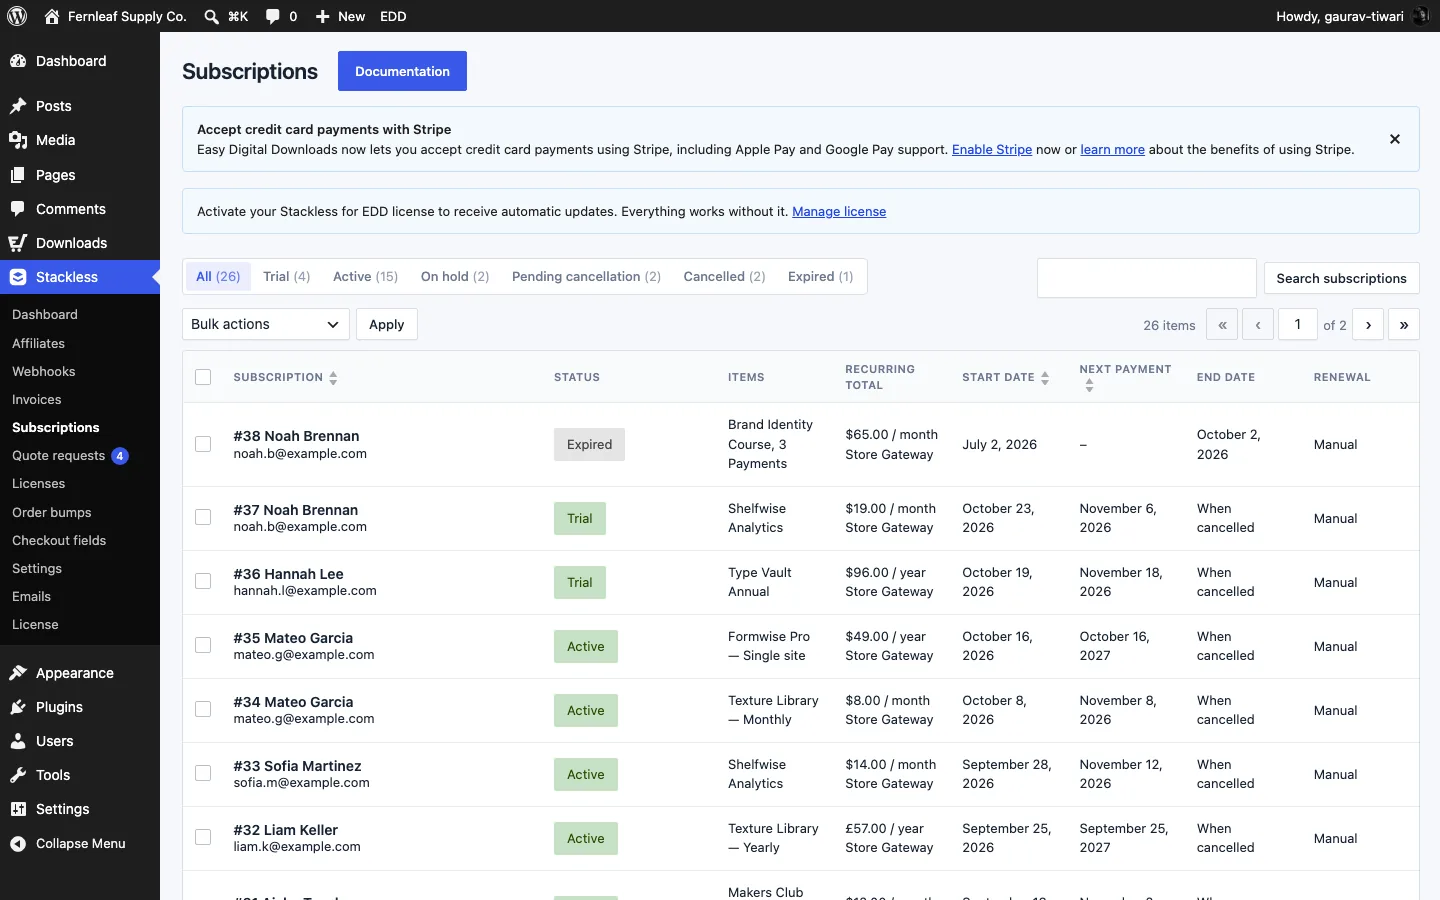Image resolution: width=1440 pixels, height=900 pixels.
Task: Open the Dashboard gauge icon in sidebar
Action: coord(18,61)
